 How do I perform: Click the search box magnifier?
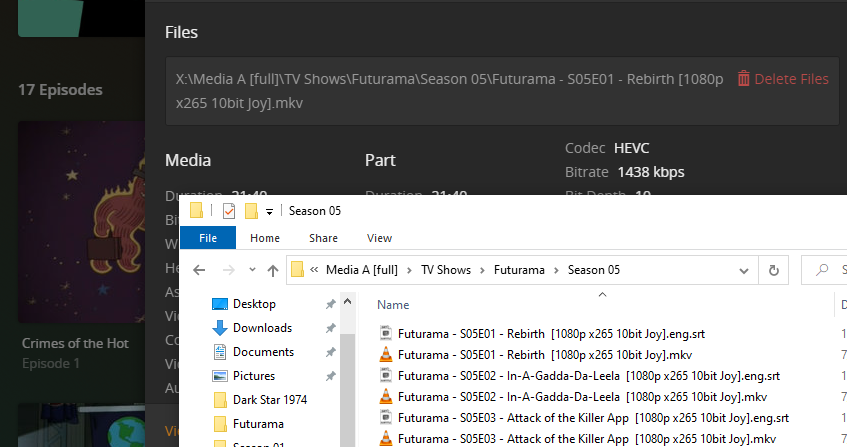click(x=822, y=269)
